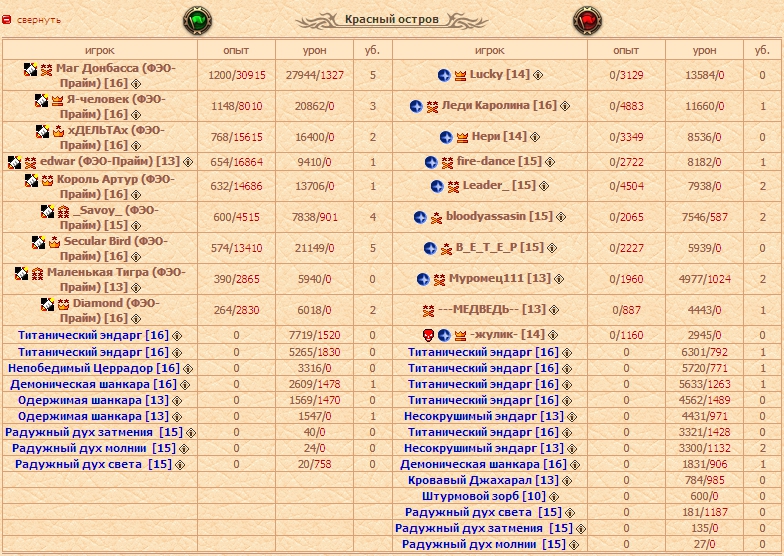The width and height of the screenshot is (784, 556).
Task: Click the left опыт column header
Action: 236,50
